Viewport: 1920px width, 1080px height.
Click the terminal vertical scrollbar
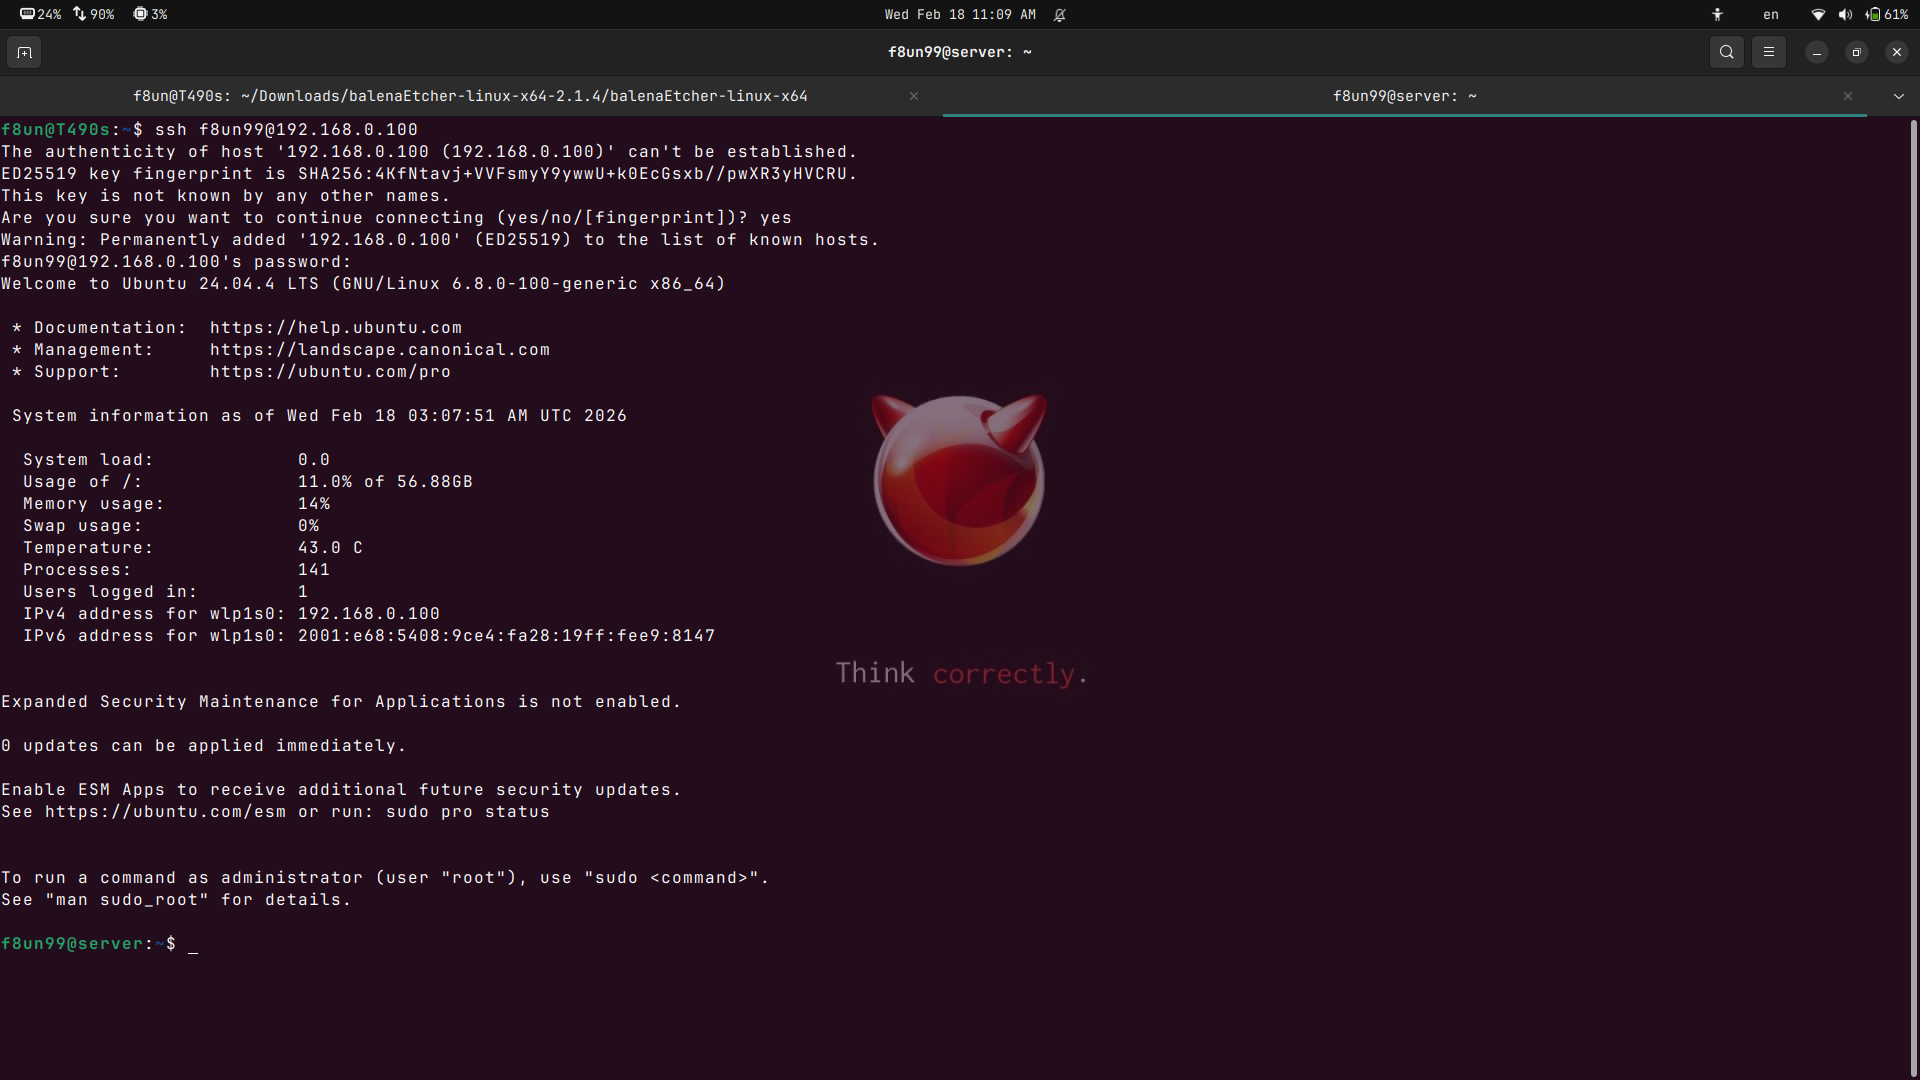pos(1912,596)
